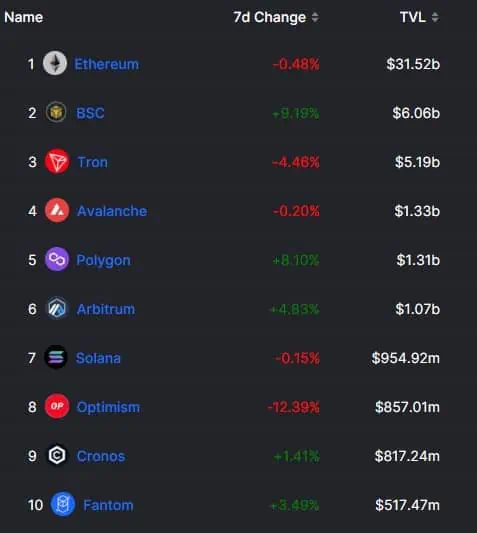
Task: Click the Cronos hexagon logo icon
Action: pos(57,455)
